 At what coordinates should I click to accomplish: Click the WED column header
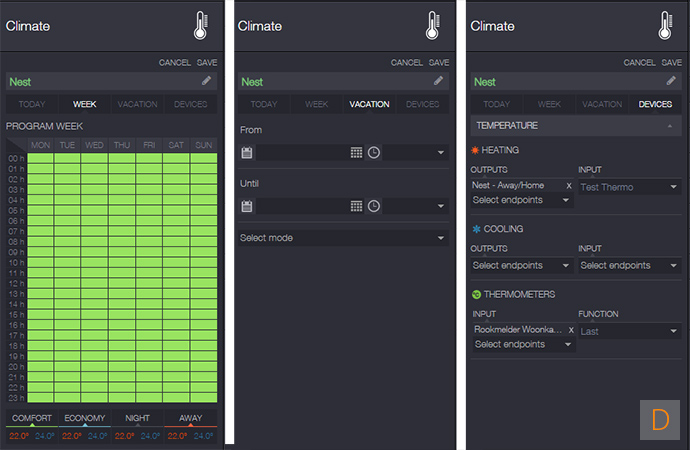pos(94,145)
